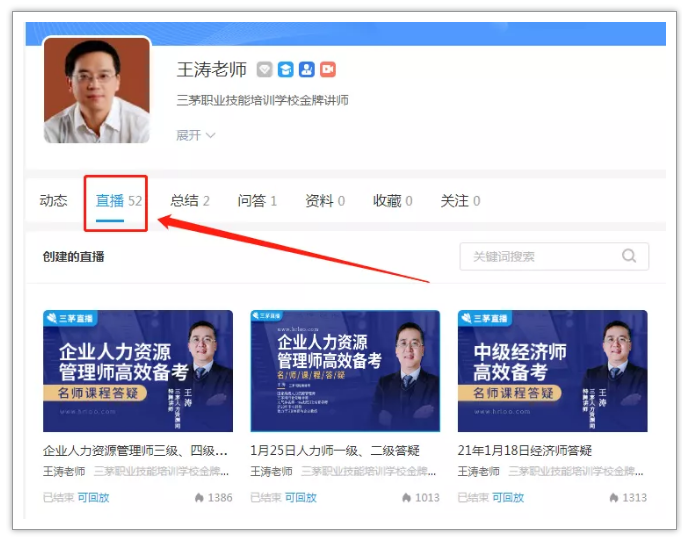Click the flame icon beside 1313
The image size is (682, 542).
pyautogui.click(x=614, y=497)
